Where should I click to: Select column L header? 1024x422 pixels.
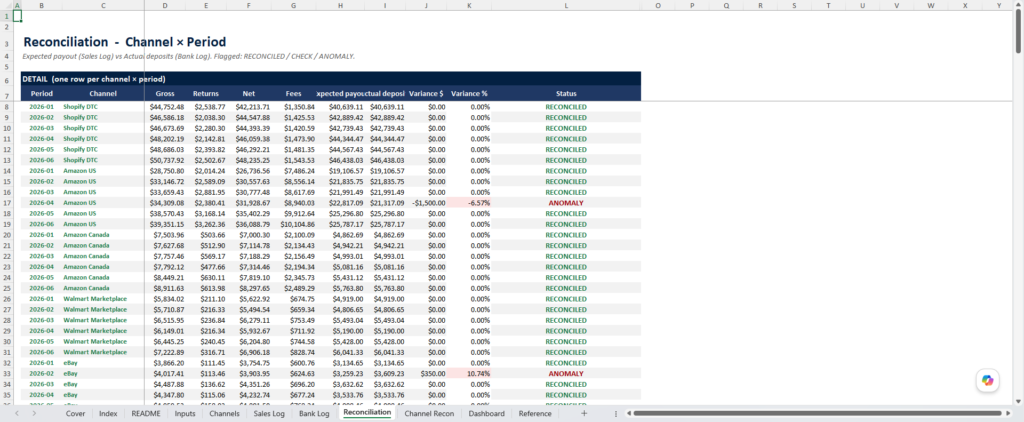click(x=566, y=5)
